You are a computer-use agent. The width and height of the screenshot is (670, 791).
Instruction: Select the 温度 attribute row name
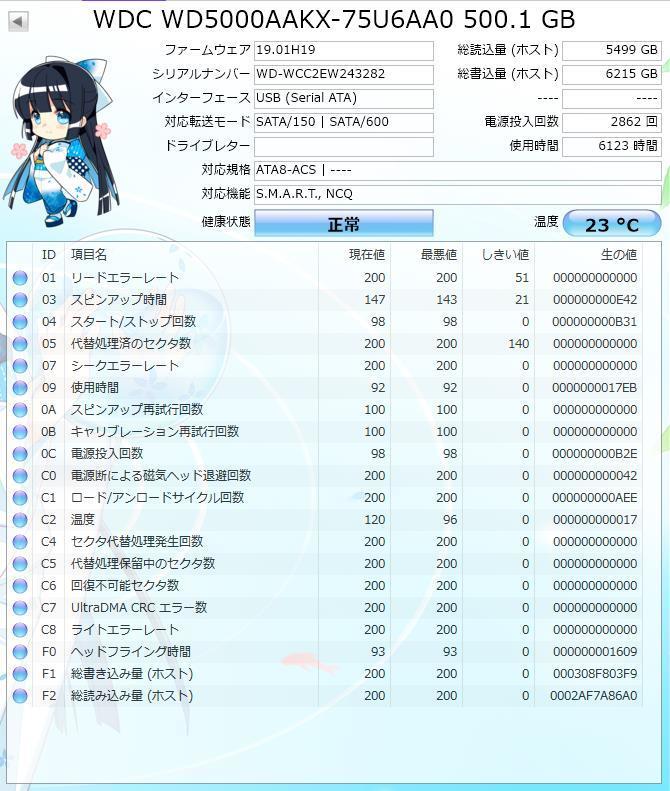click(83, 520)
